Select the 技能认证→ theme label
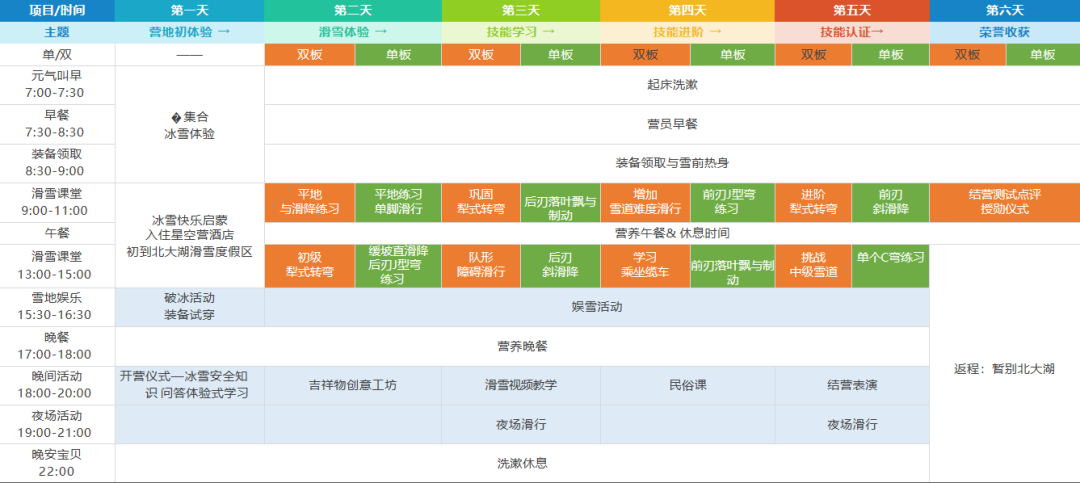The width and height of the screenshot is (1080, 483). click(851, 32)
